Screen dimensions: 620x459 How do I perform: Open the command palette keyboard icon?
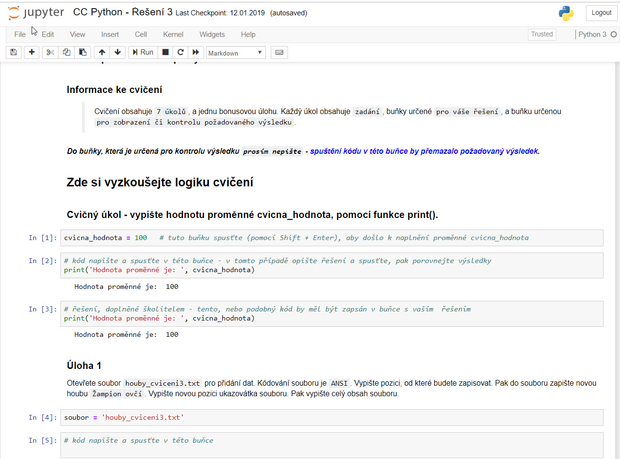click(277, 52)
